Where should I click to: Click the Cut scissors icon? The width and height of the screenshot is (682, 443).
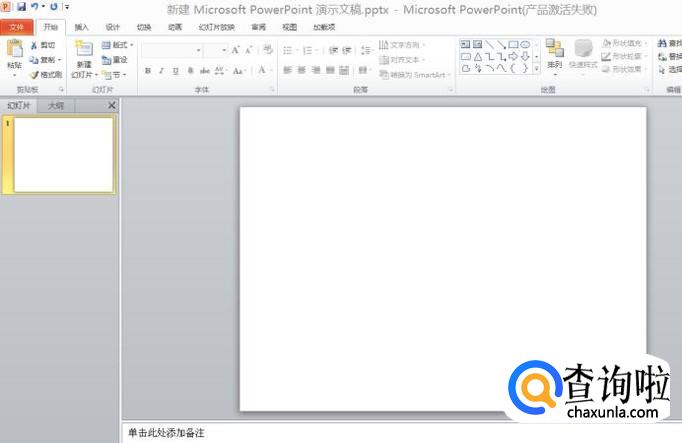(x=34, y=45)
